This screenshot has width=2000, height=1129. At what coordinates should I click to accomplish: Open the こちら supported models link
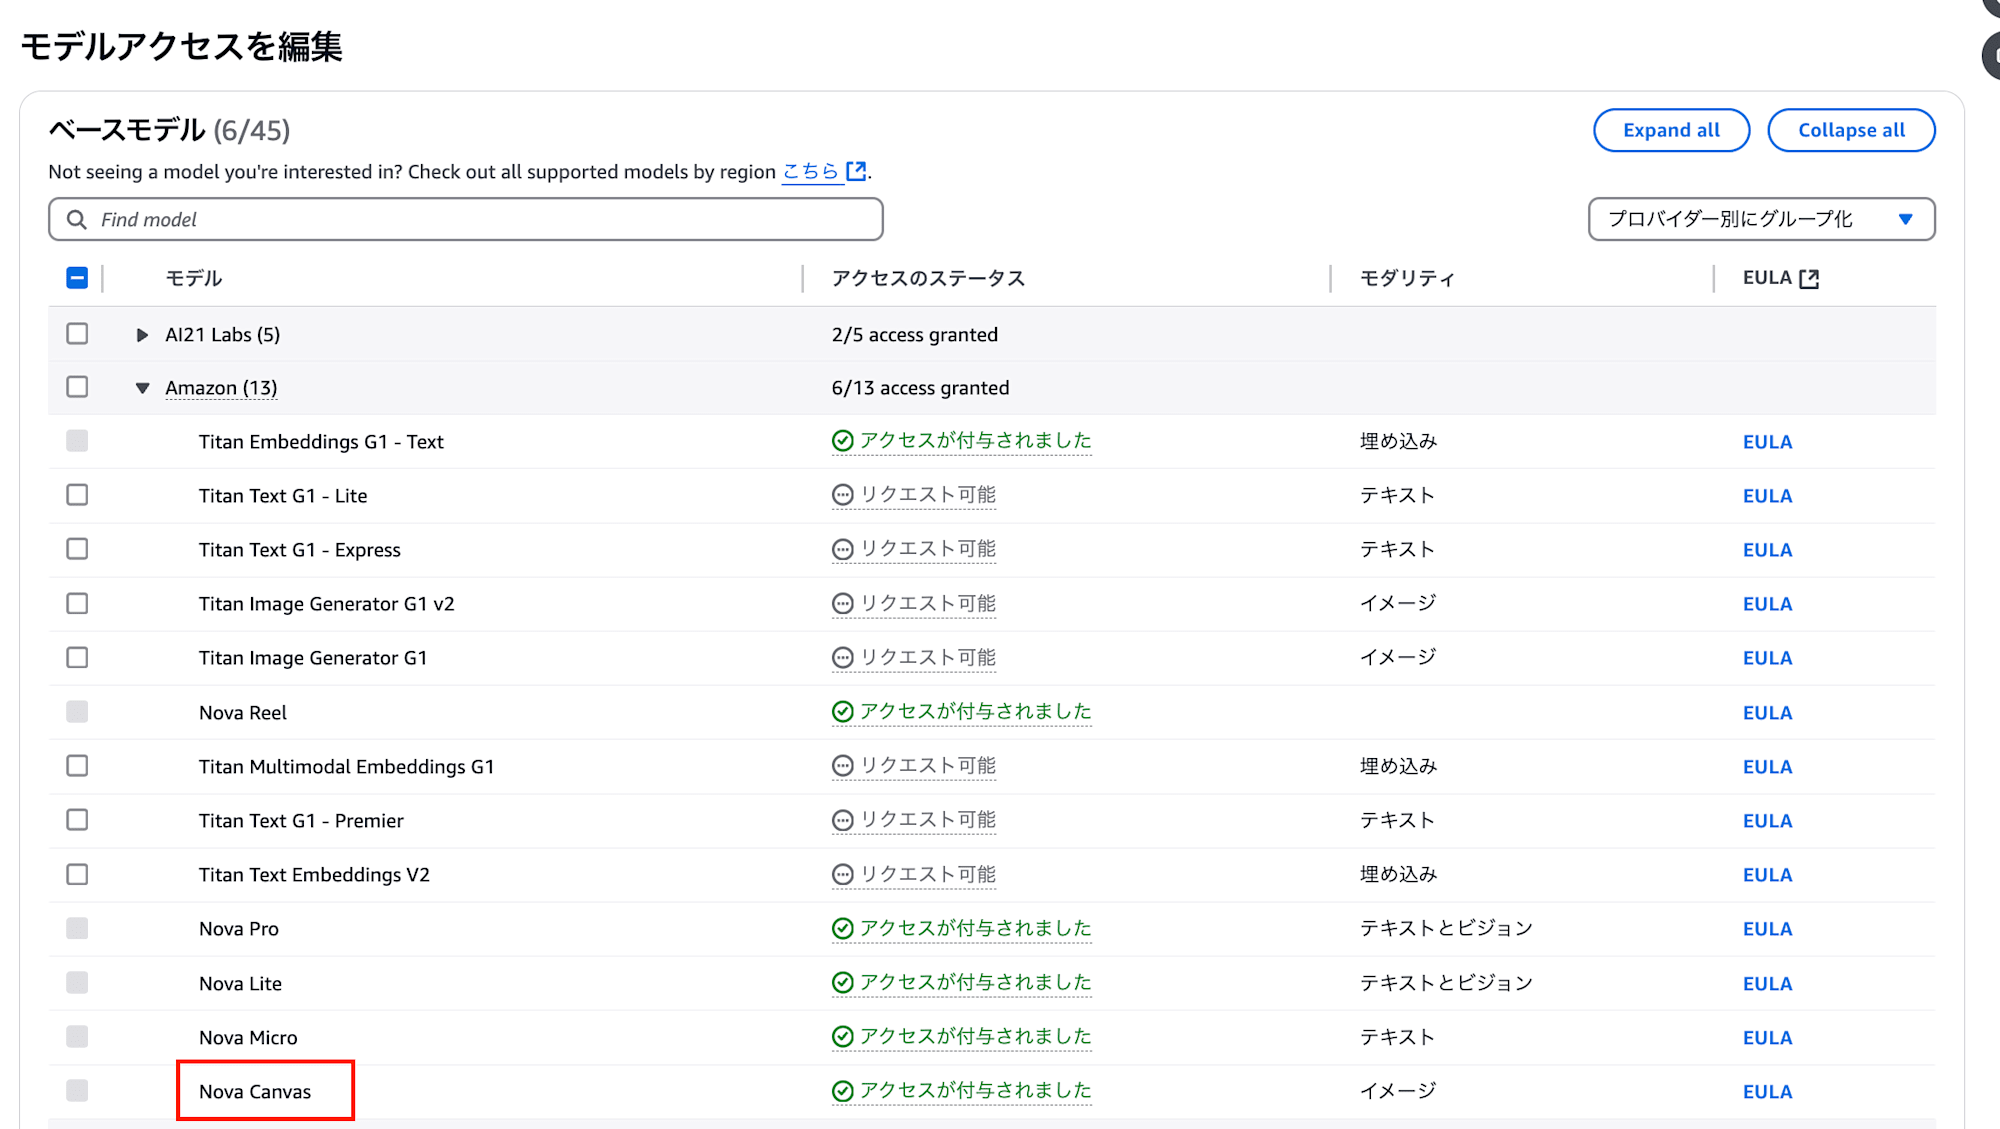tap(810, 171)
